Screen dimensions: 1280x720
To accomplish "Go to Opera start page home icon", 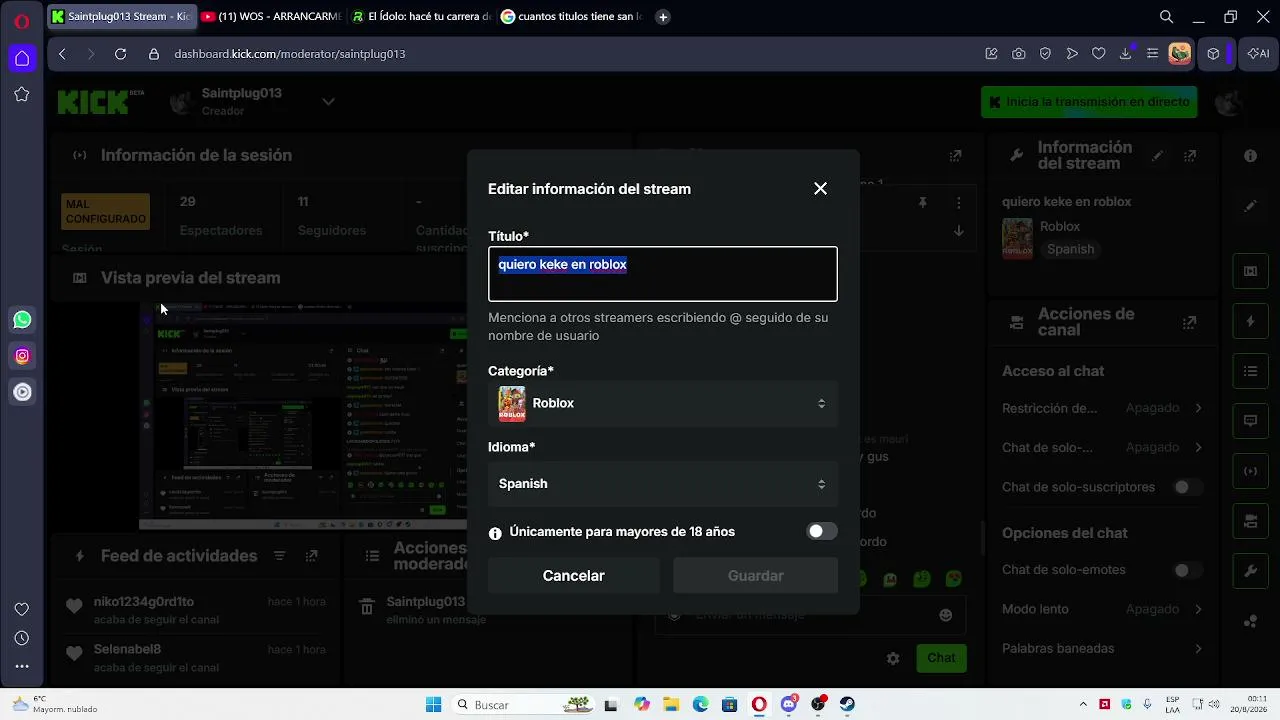I will (22, 58).
